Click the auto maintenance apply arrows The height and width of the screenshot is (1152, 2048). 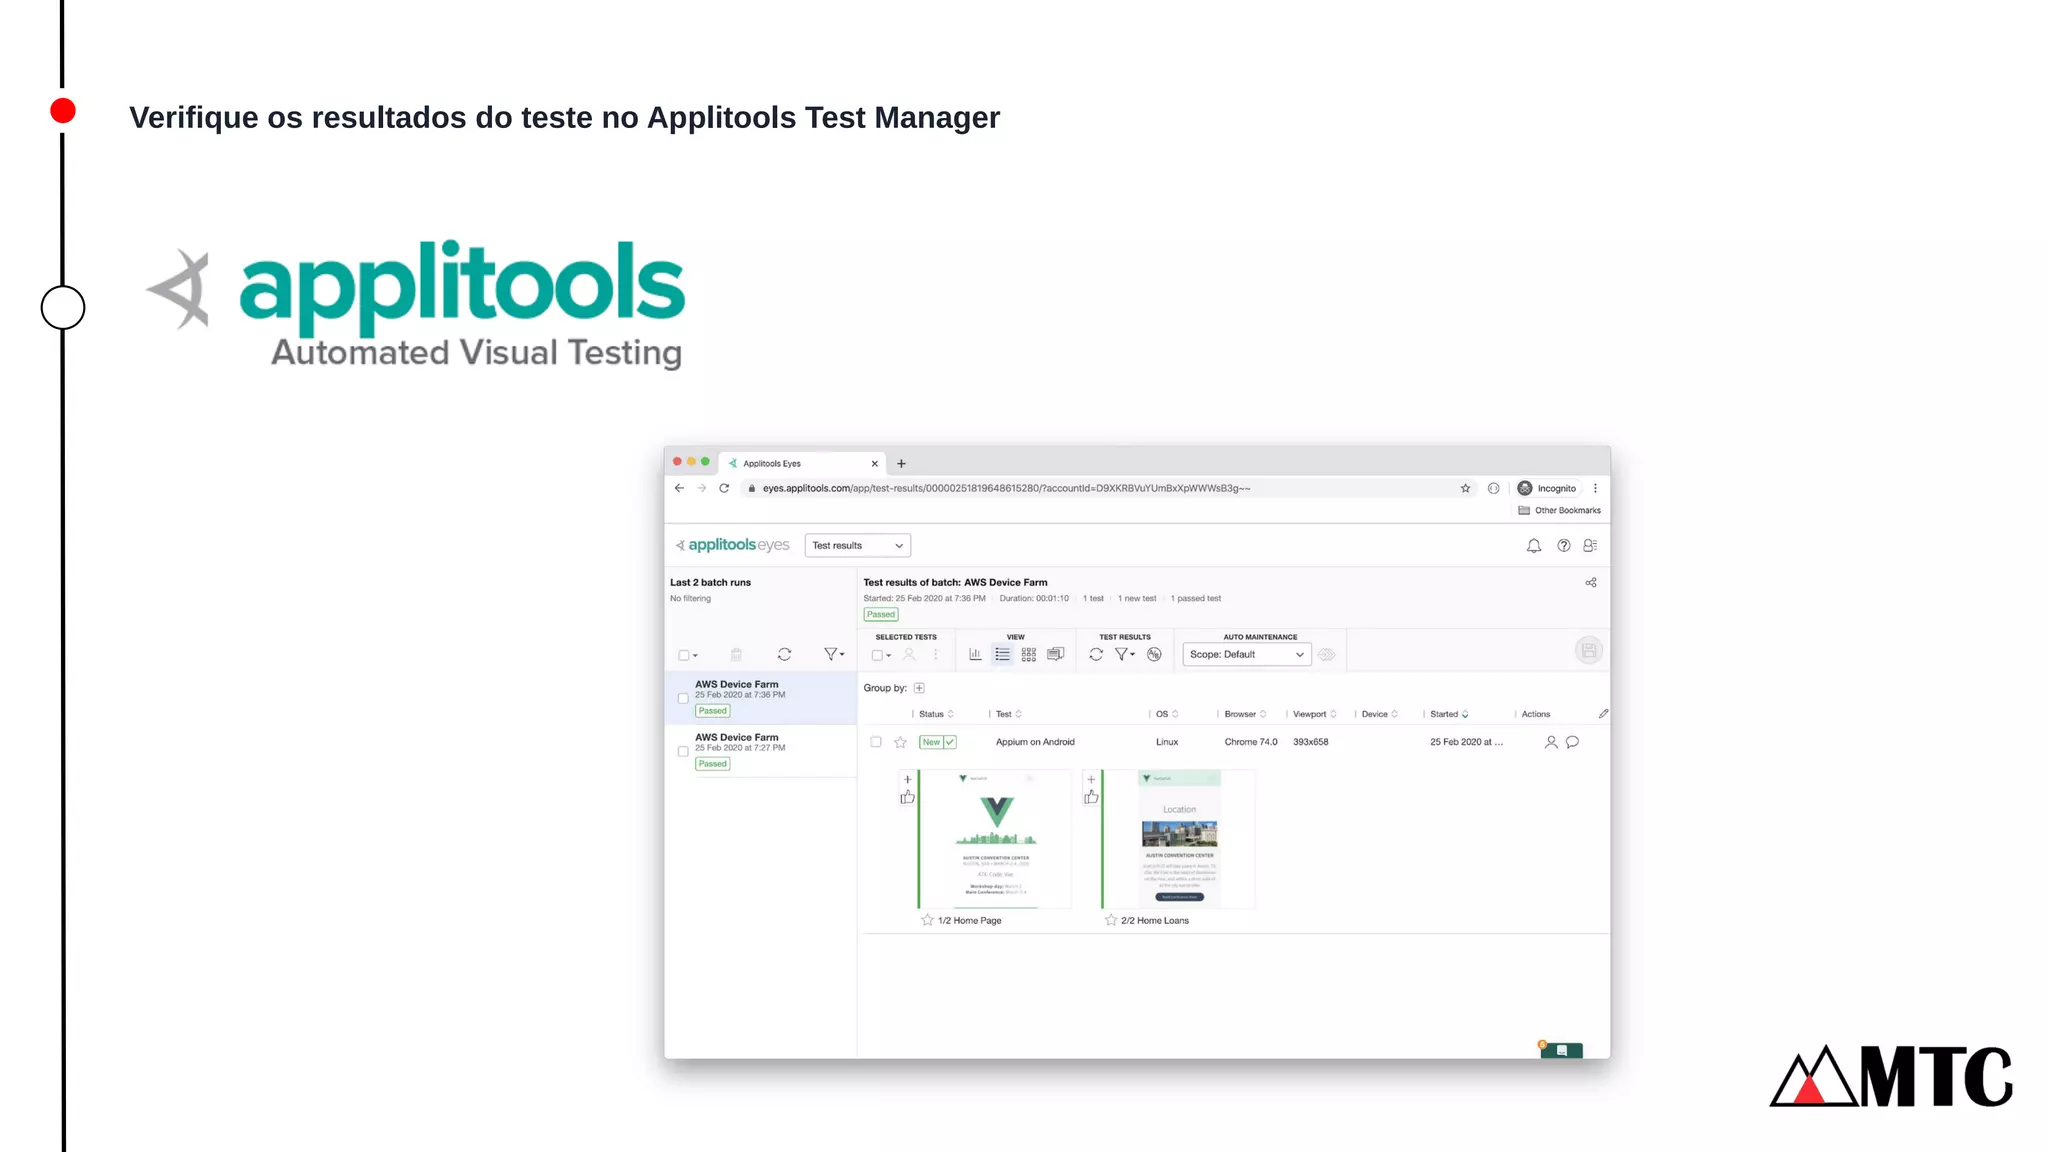1327,655
